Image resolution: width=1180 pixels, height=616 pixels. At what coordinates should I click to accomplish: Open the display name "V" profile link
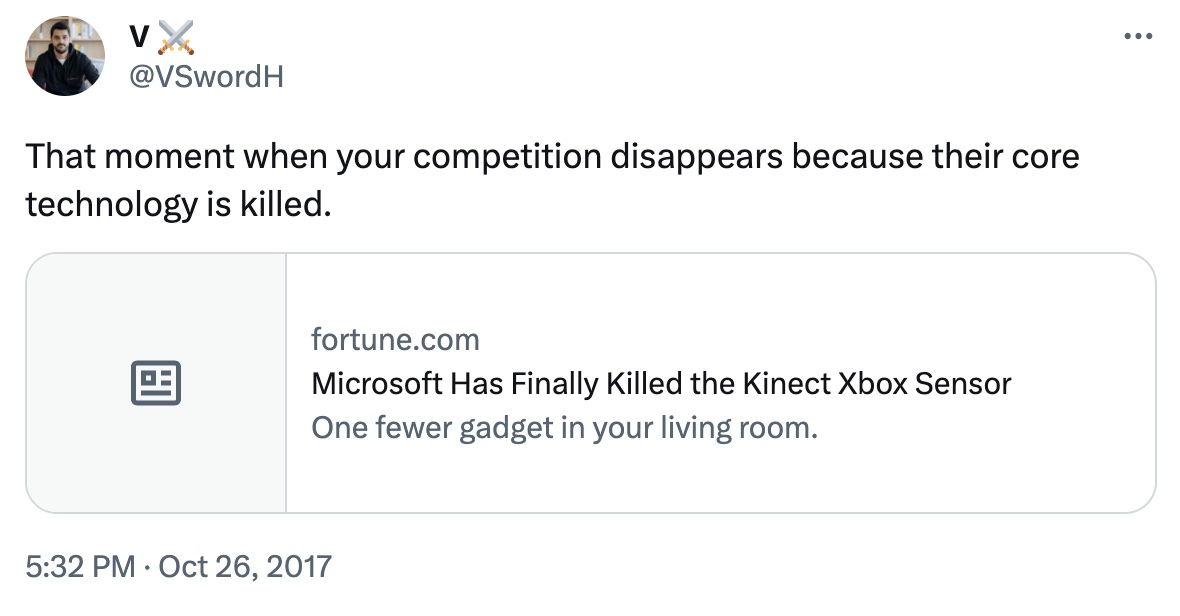[x=140, y=37]
